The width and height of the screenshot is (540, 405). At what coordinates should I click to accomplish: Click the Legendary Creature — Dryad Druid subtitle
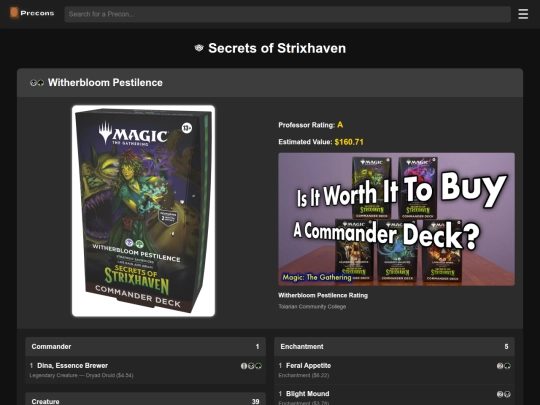pyautogui.click(x=81, y=375)
